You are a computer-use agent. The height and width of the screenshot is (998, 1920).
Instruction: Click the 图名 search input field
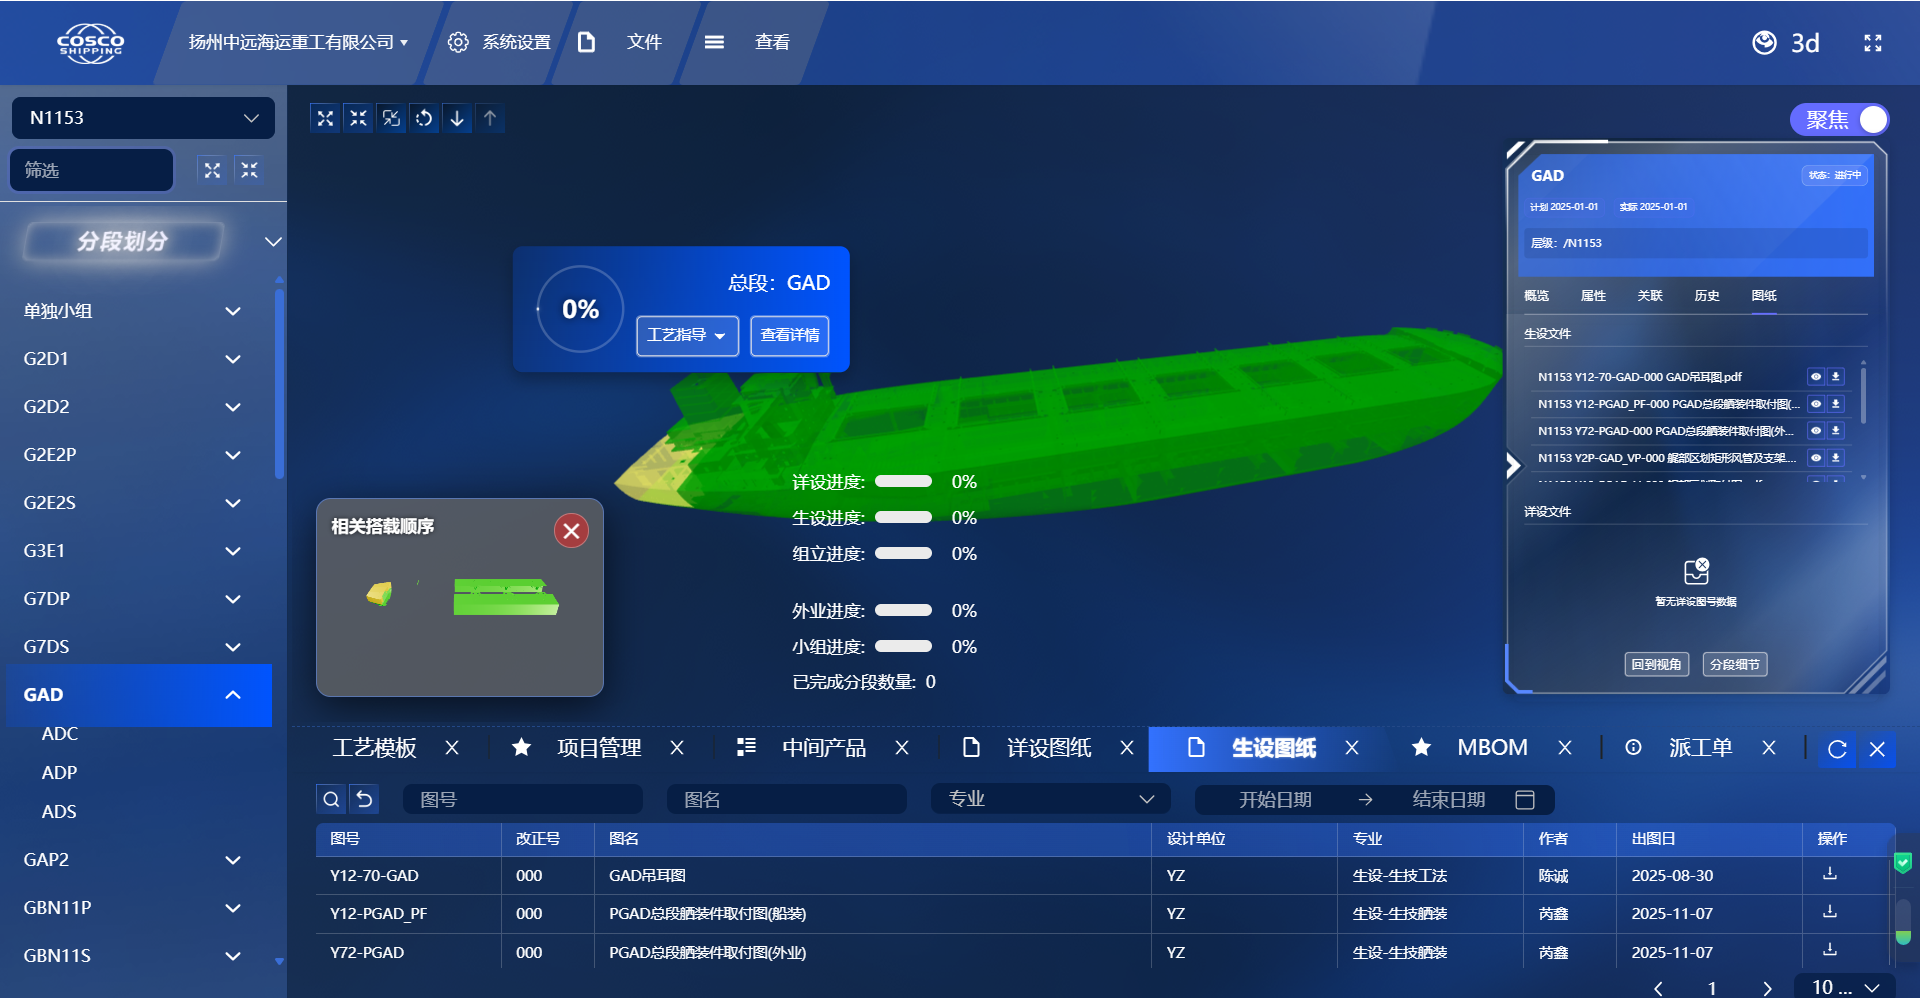pyautogui.click(x=787, y=799)
